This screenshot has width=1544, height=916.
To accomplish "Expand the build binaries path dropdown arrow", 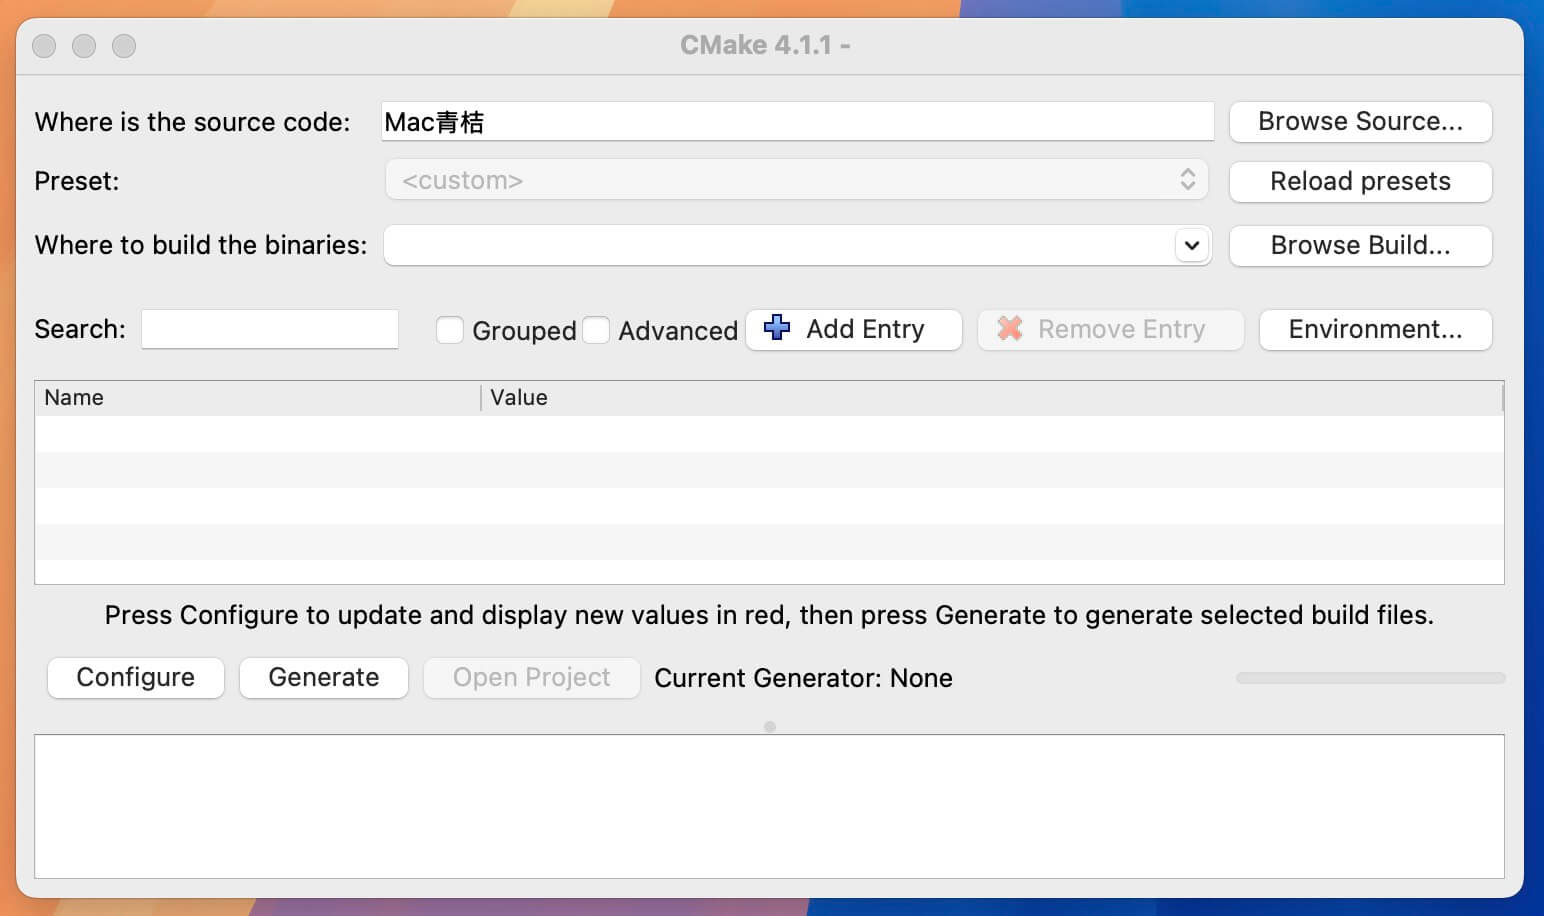I will pos(1191,245).
